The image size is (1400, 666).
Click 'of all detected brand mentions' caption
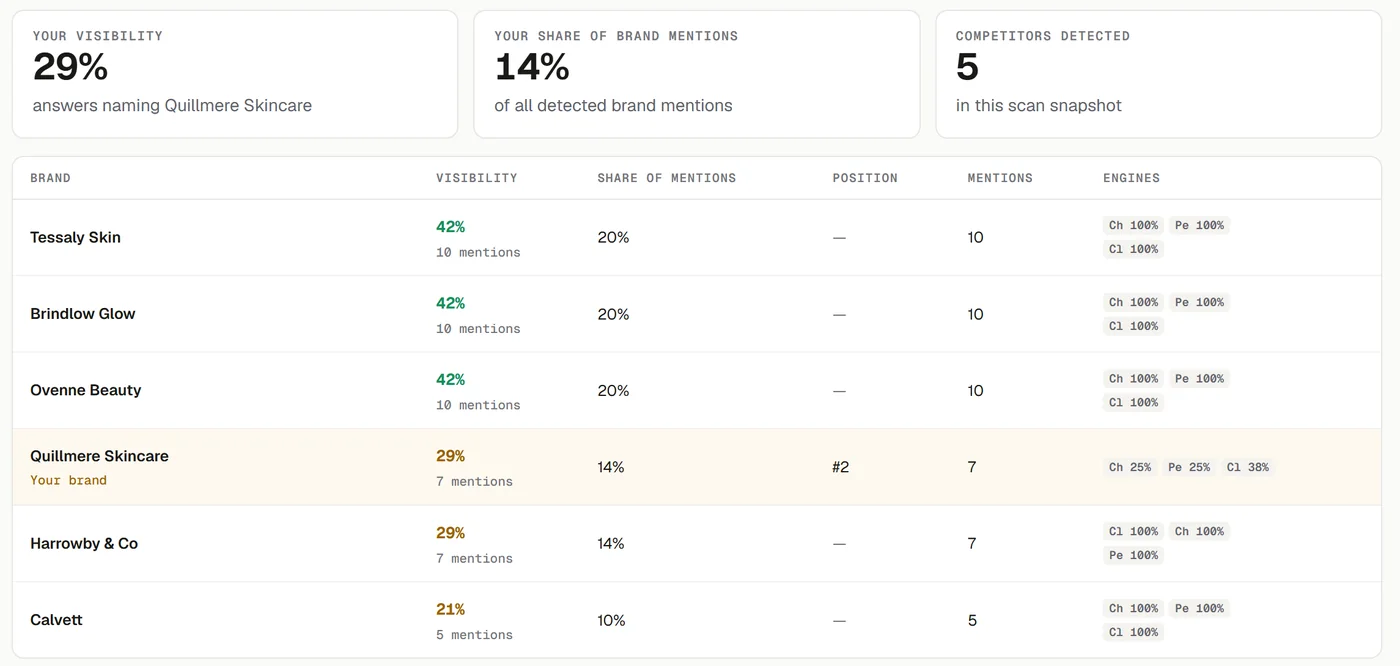[613, 105]
